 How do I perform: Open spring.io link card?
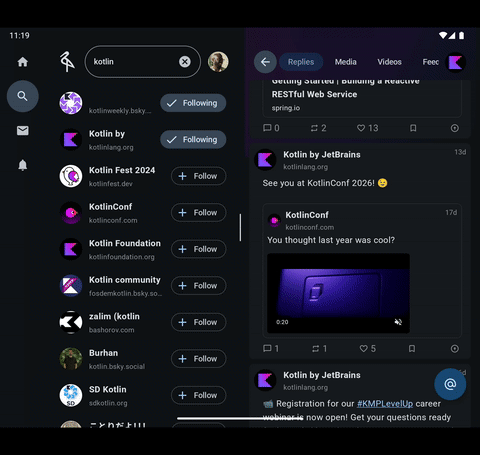point(362,98)
